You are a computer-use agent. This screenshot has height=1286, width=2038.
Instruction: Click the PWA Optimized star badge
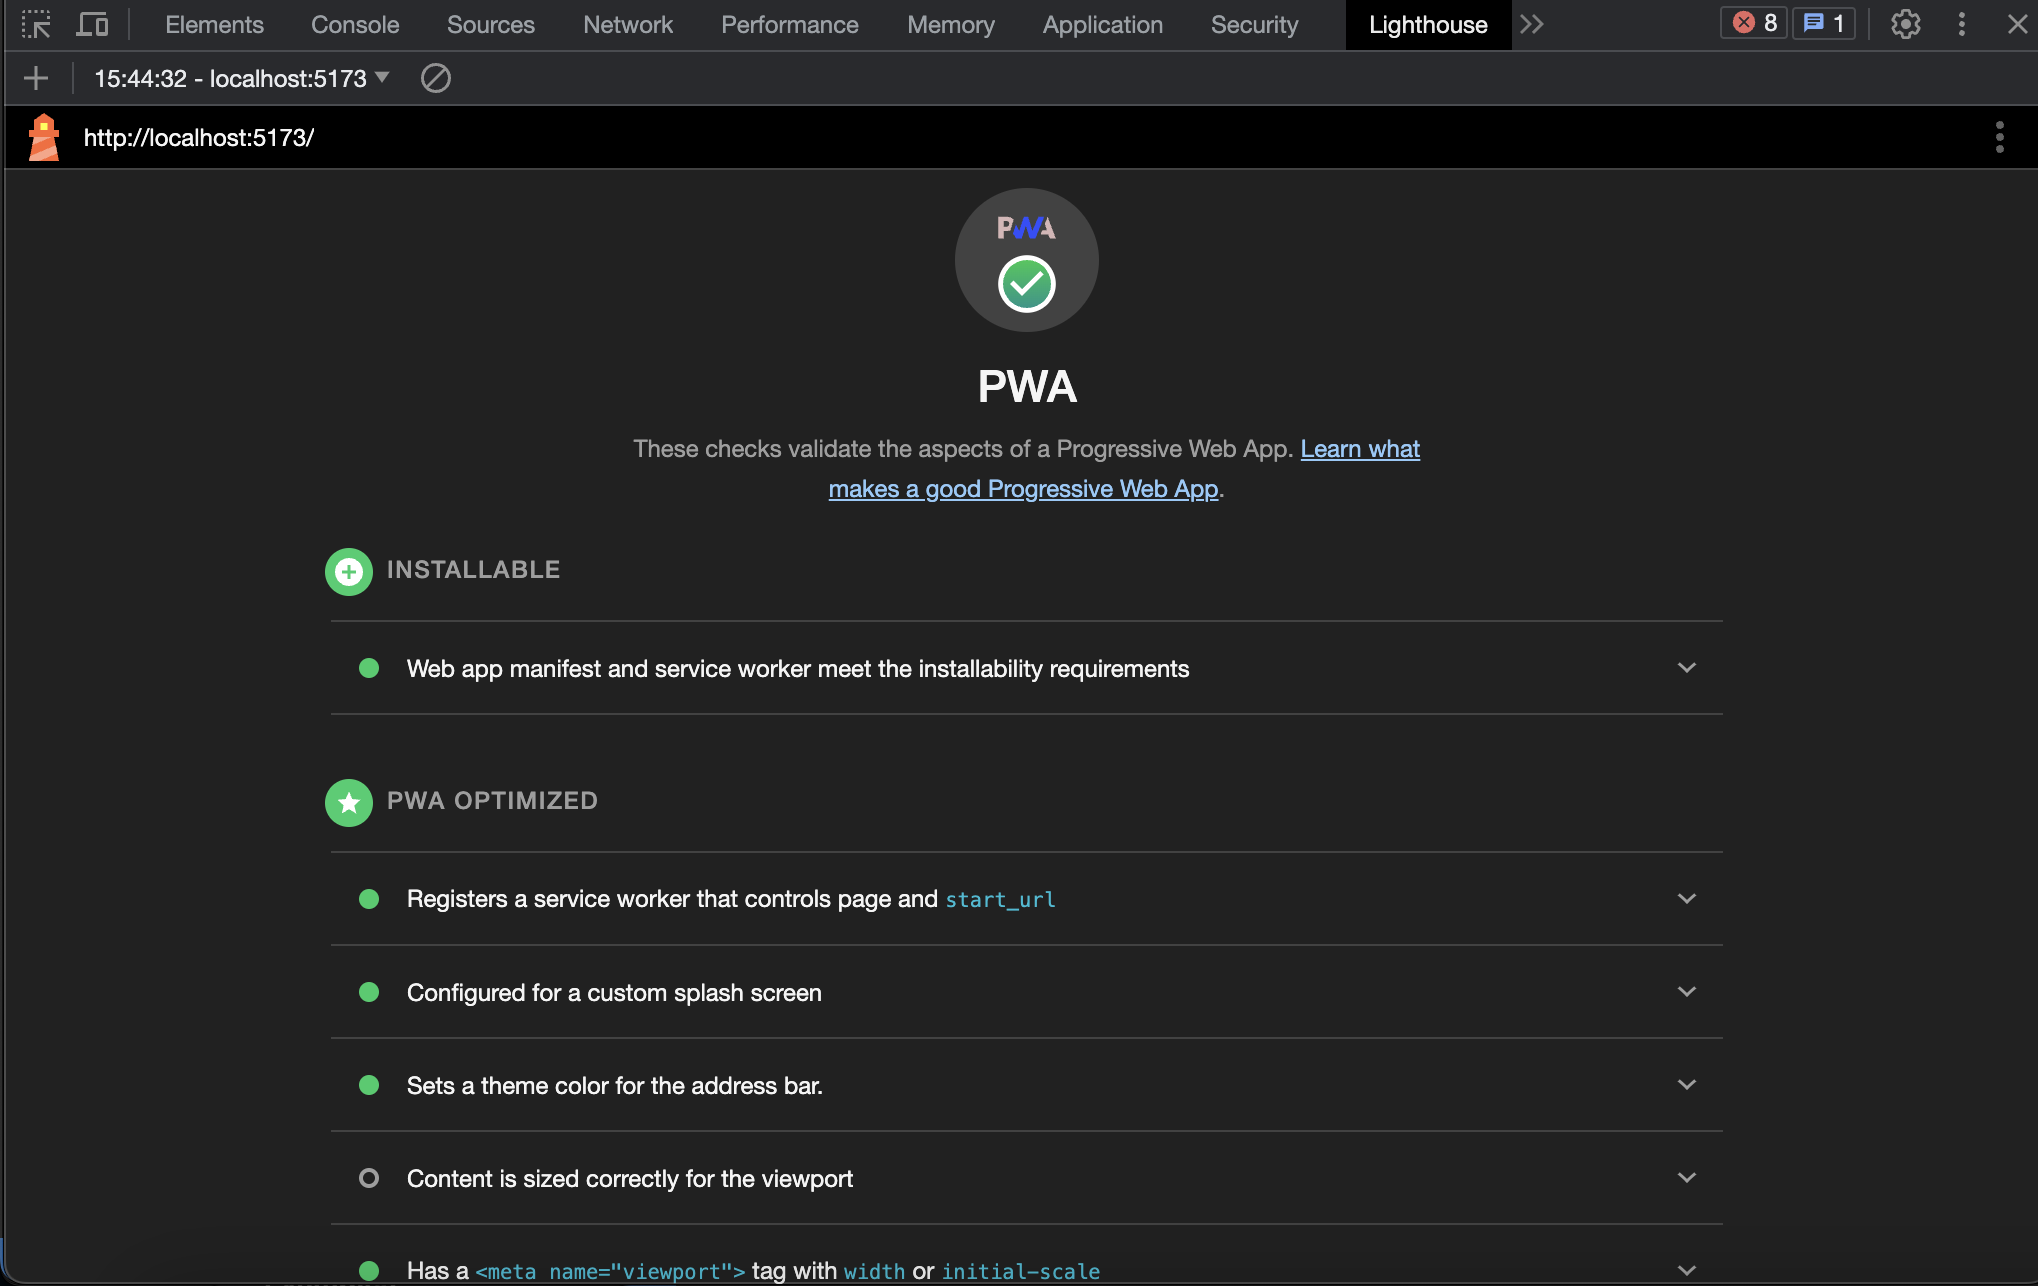point(348,803)
